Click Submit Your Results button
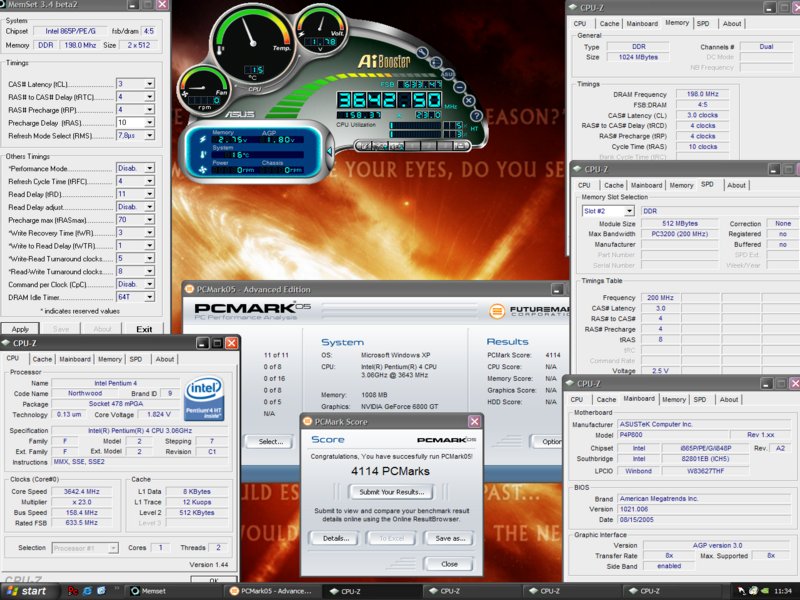 391,492
